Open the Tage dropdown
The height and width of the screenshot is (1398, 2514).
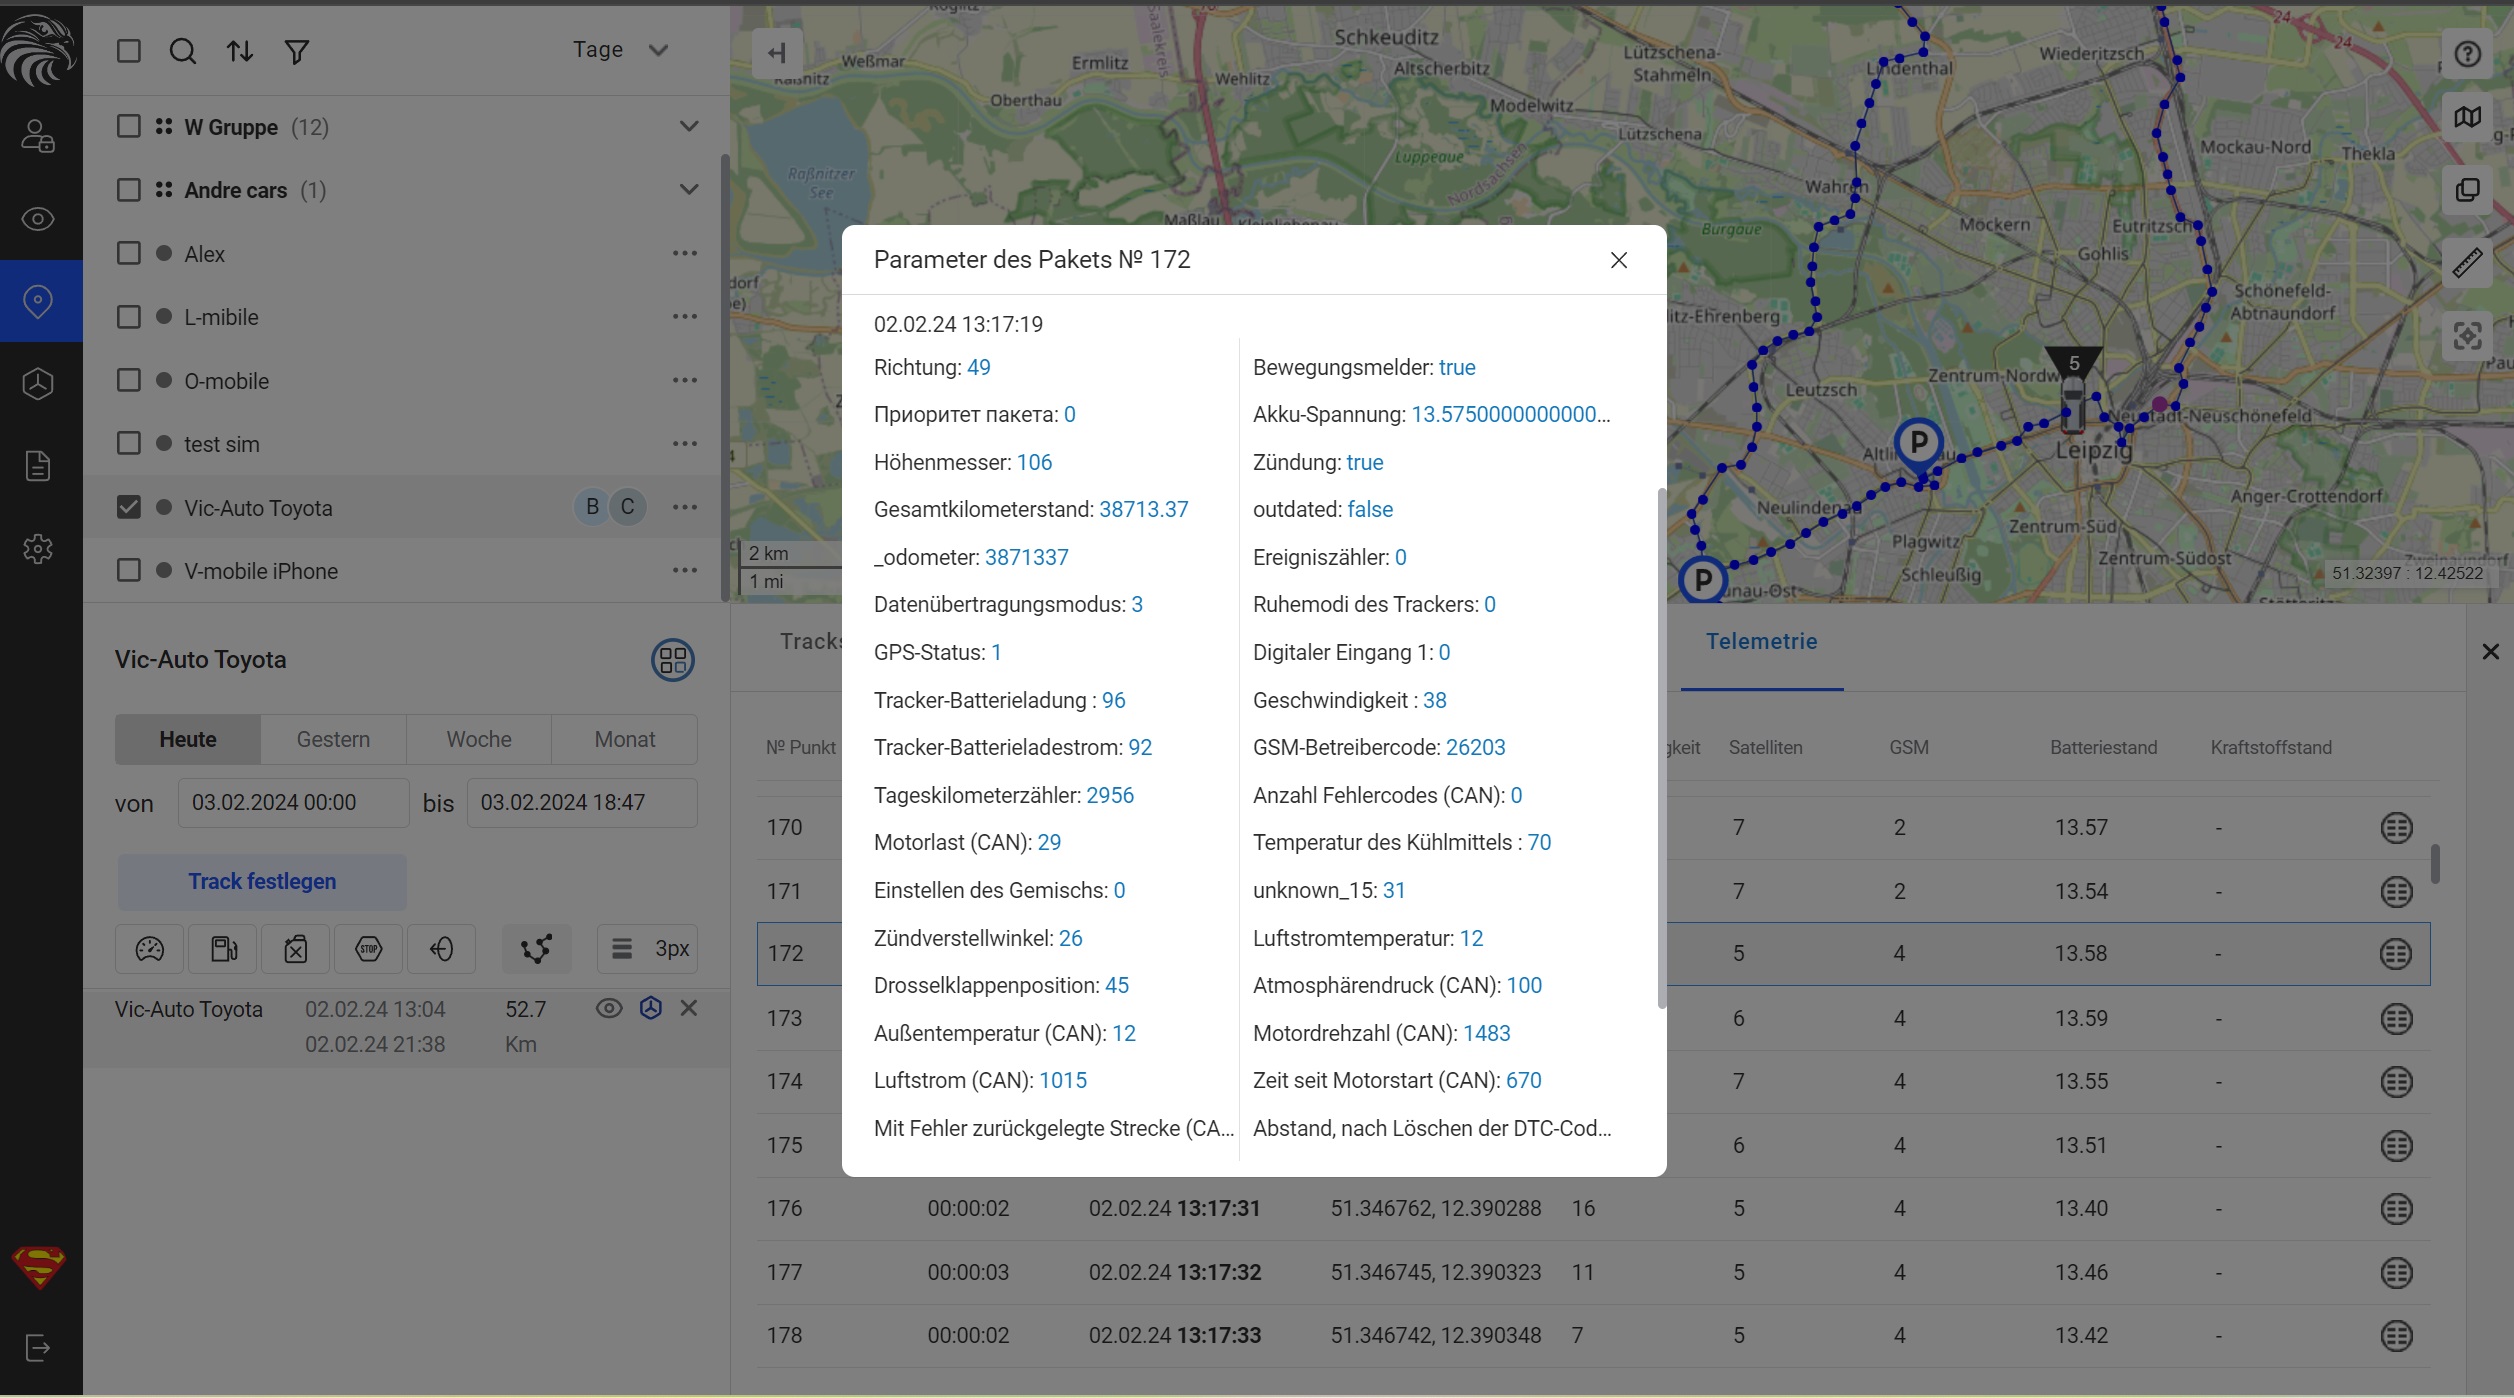(620, 50)
